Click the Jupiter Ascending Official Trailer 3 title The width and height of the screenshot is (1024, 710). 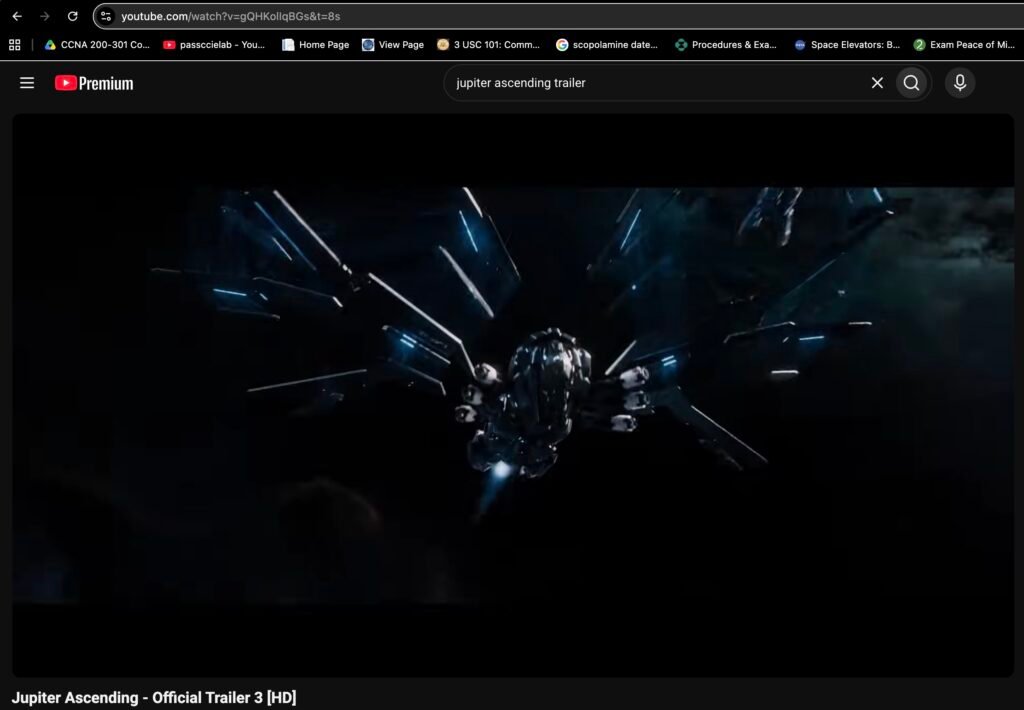154,698
